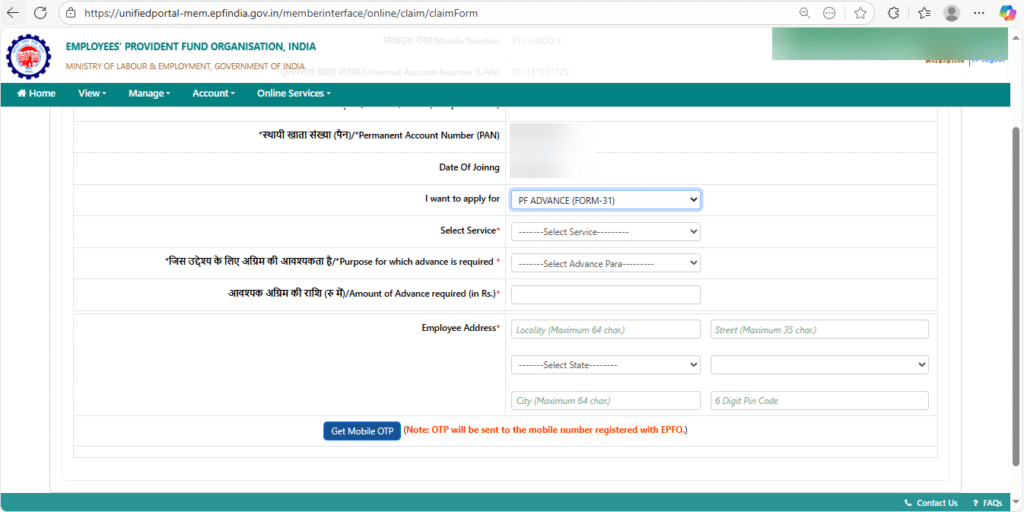This screenshot has height=512, width=1024.
Task: Open the Select State dropdown
Action: (605, 365)
